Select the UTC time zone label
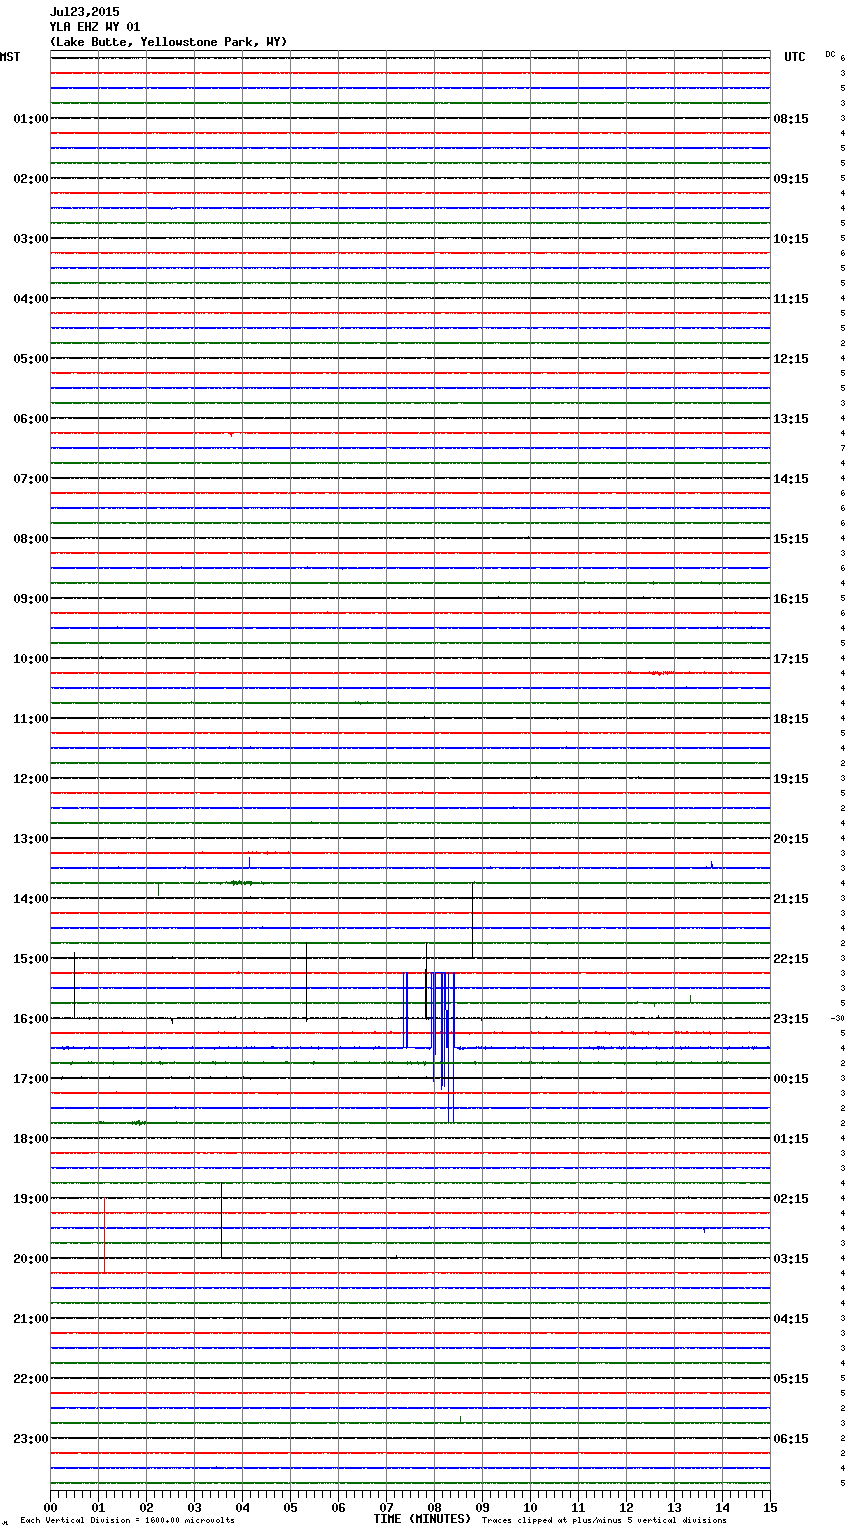Screen dimensions: 850x1534 click(x=794, y=57)
